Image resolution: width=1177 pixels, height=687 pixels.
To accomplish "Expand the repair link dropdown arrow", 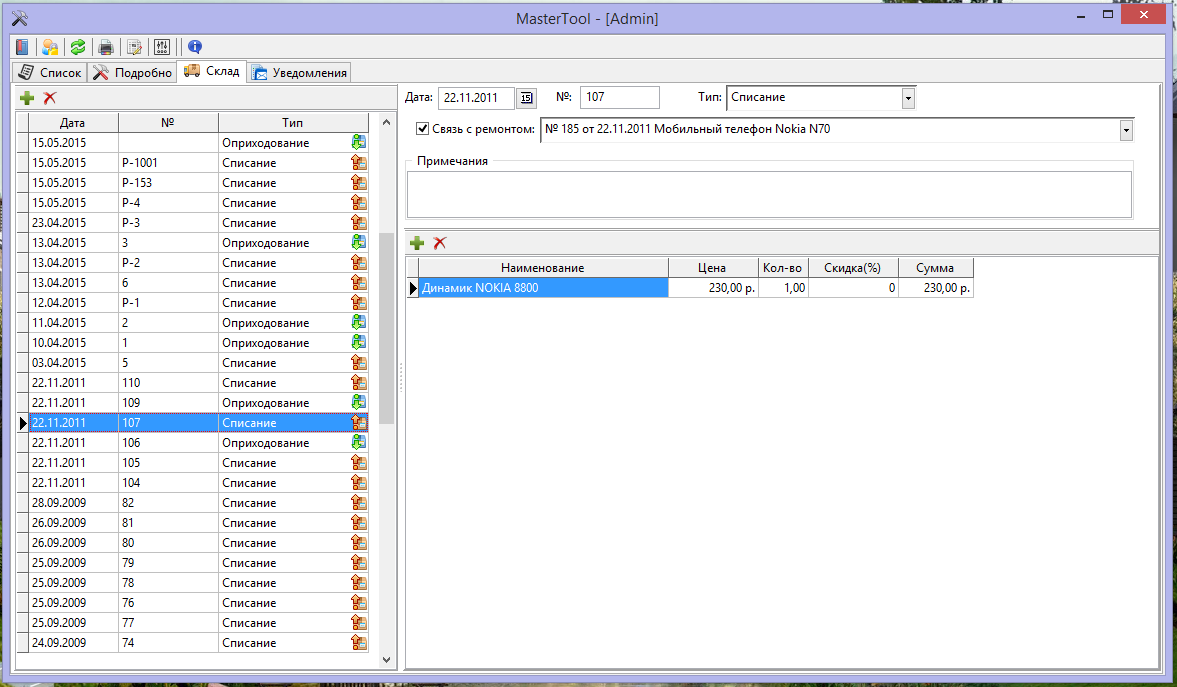I will point(1126,130).
